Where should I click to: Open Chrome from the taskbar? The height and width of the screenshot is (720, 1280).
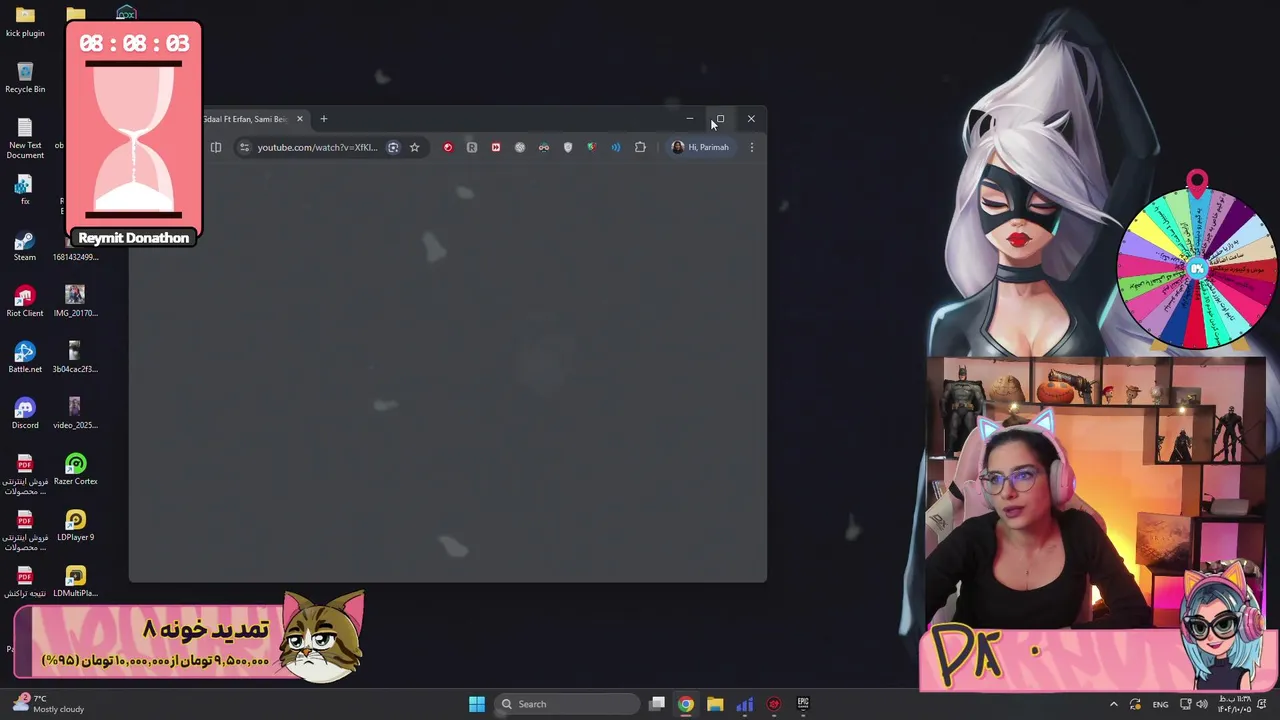pyautogui.click(x=686, y=704)
